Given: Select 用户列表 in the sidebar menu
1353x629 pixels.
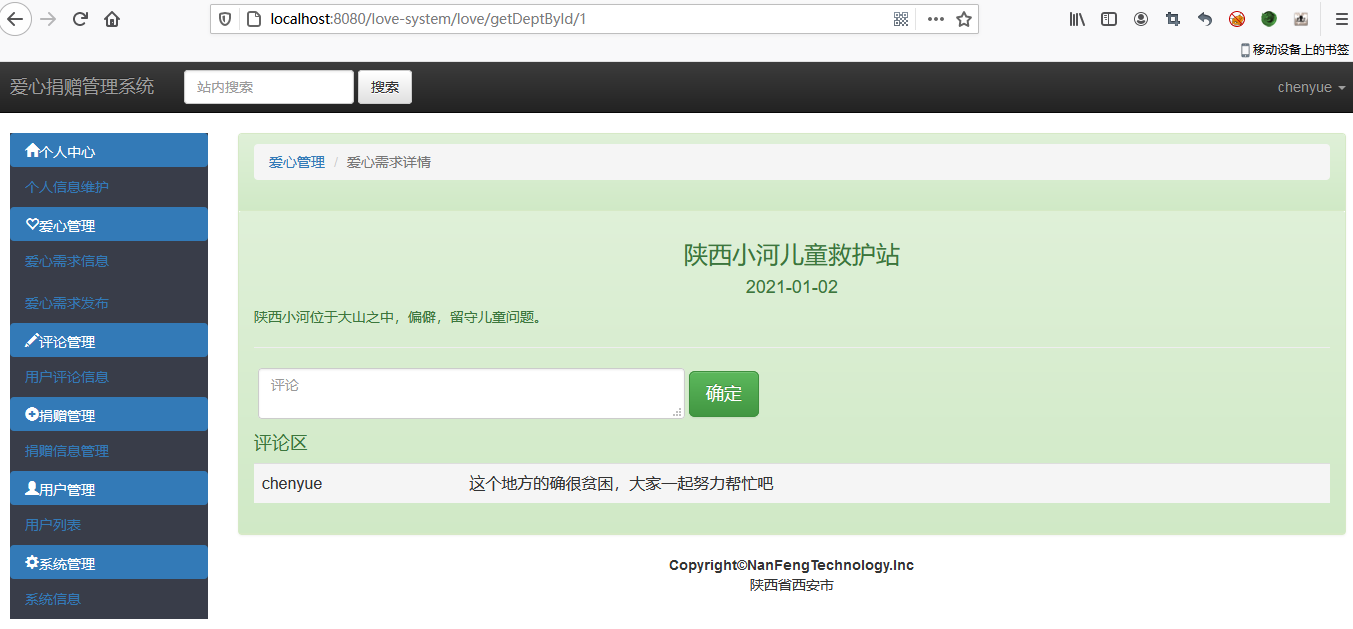Looking at the screenshot, I should pyautogui.click(x=52, y=525).
